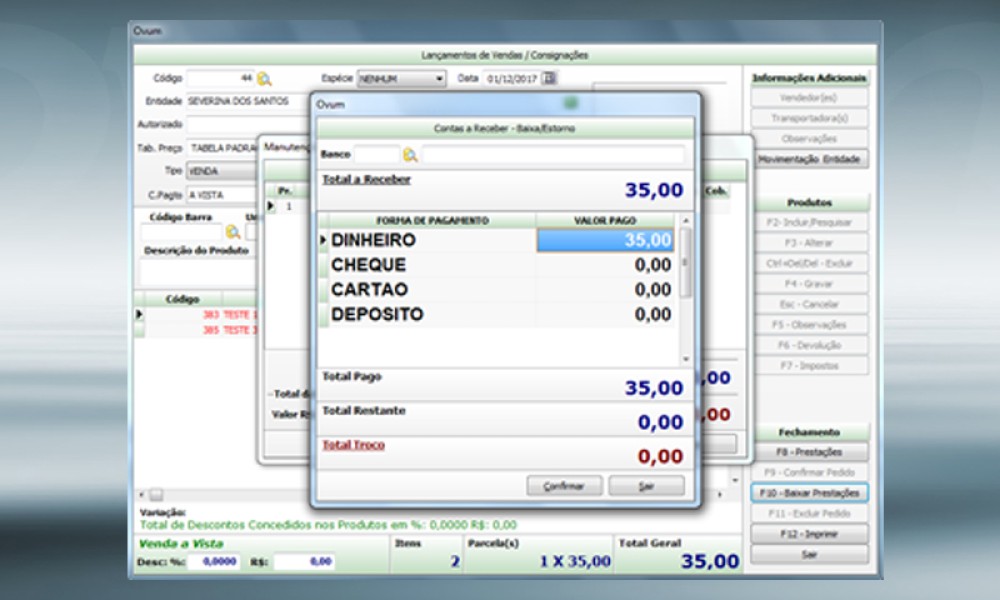This screenshot has width=1000, height=600.
Task: Click the DINHEIRO row indicator arrow
Action: click(323, 241)
